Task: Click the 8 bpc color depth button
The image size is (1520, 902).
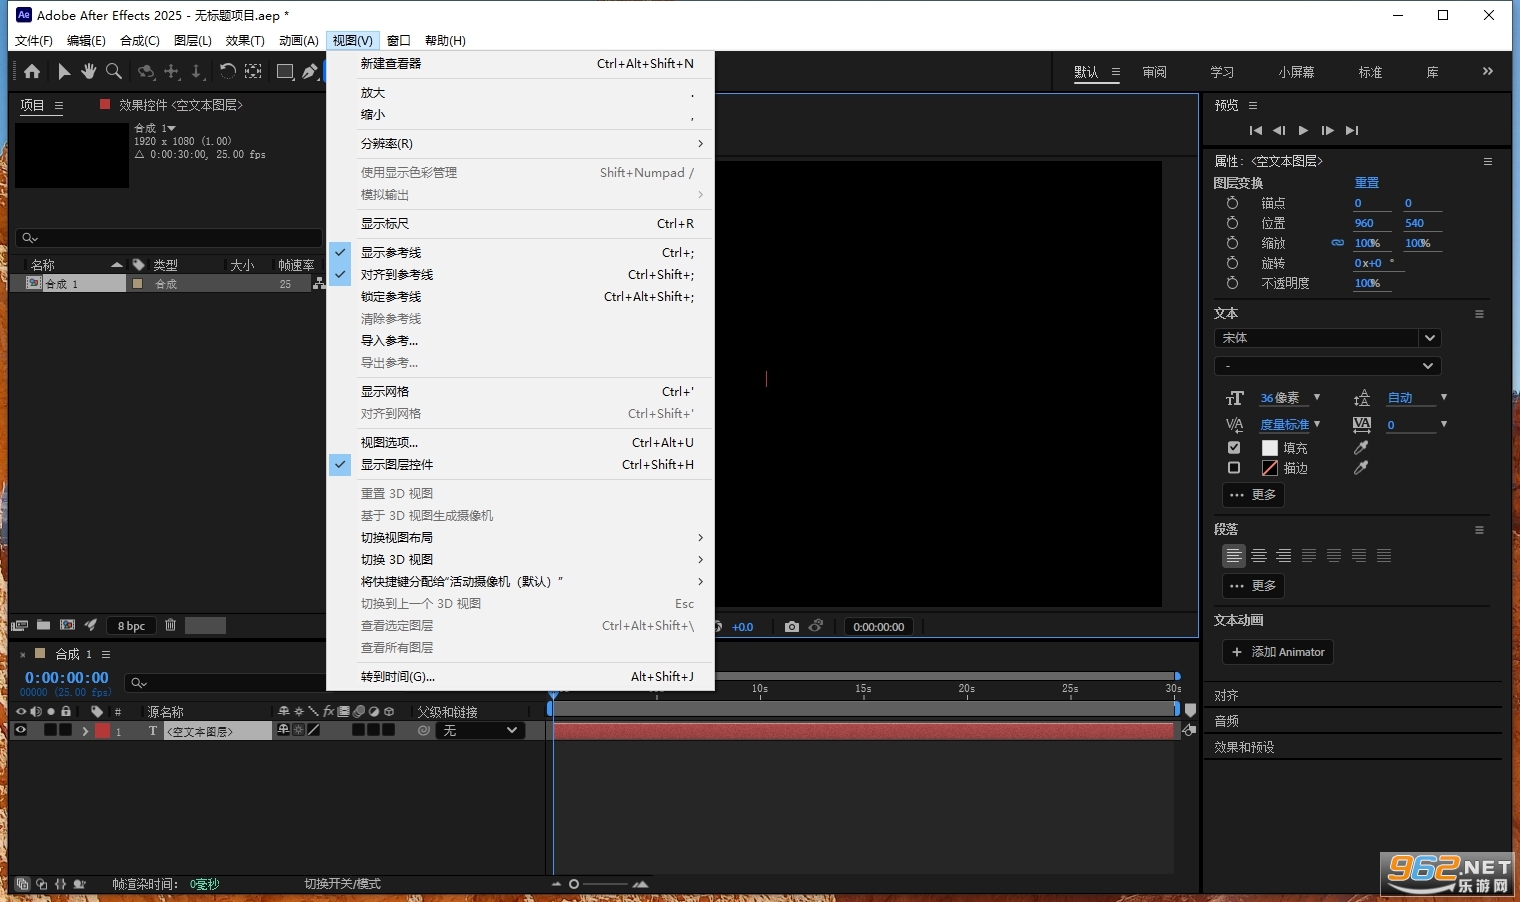Action: click(x=131, y=626)
